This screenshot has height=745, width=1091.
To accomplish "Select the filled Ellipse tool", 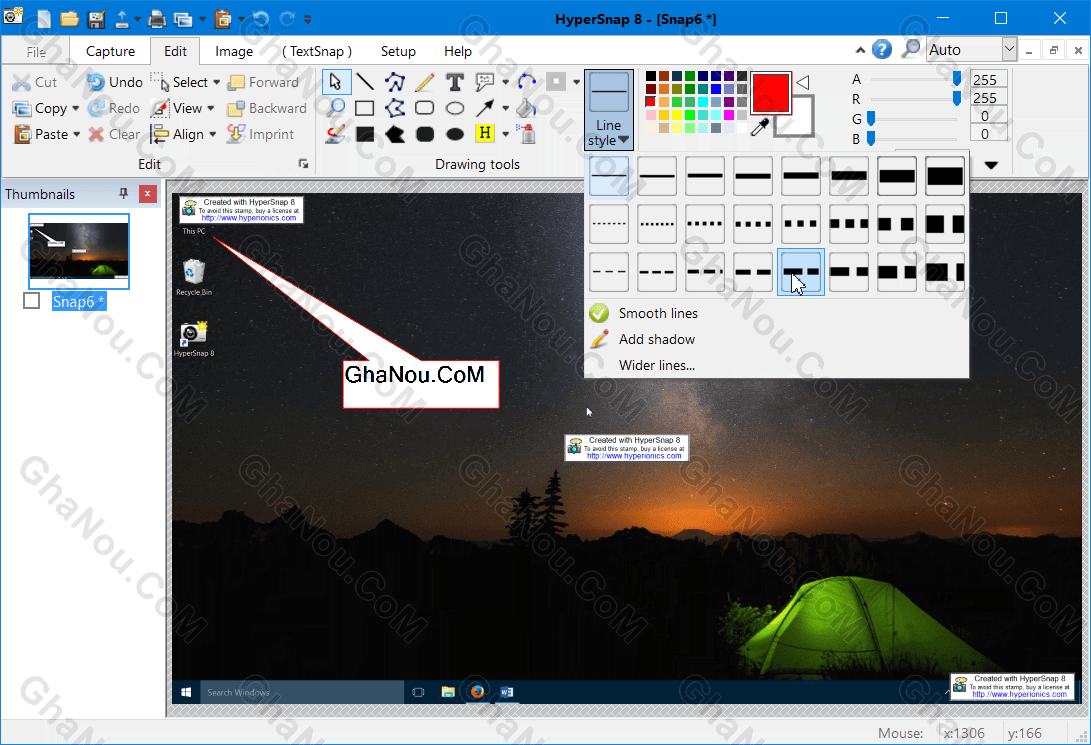I will coord(454,134).
